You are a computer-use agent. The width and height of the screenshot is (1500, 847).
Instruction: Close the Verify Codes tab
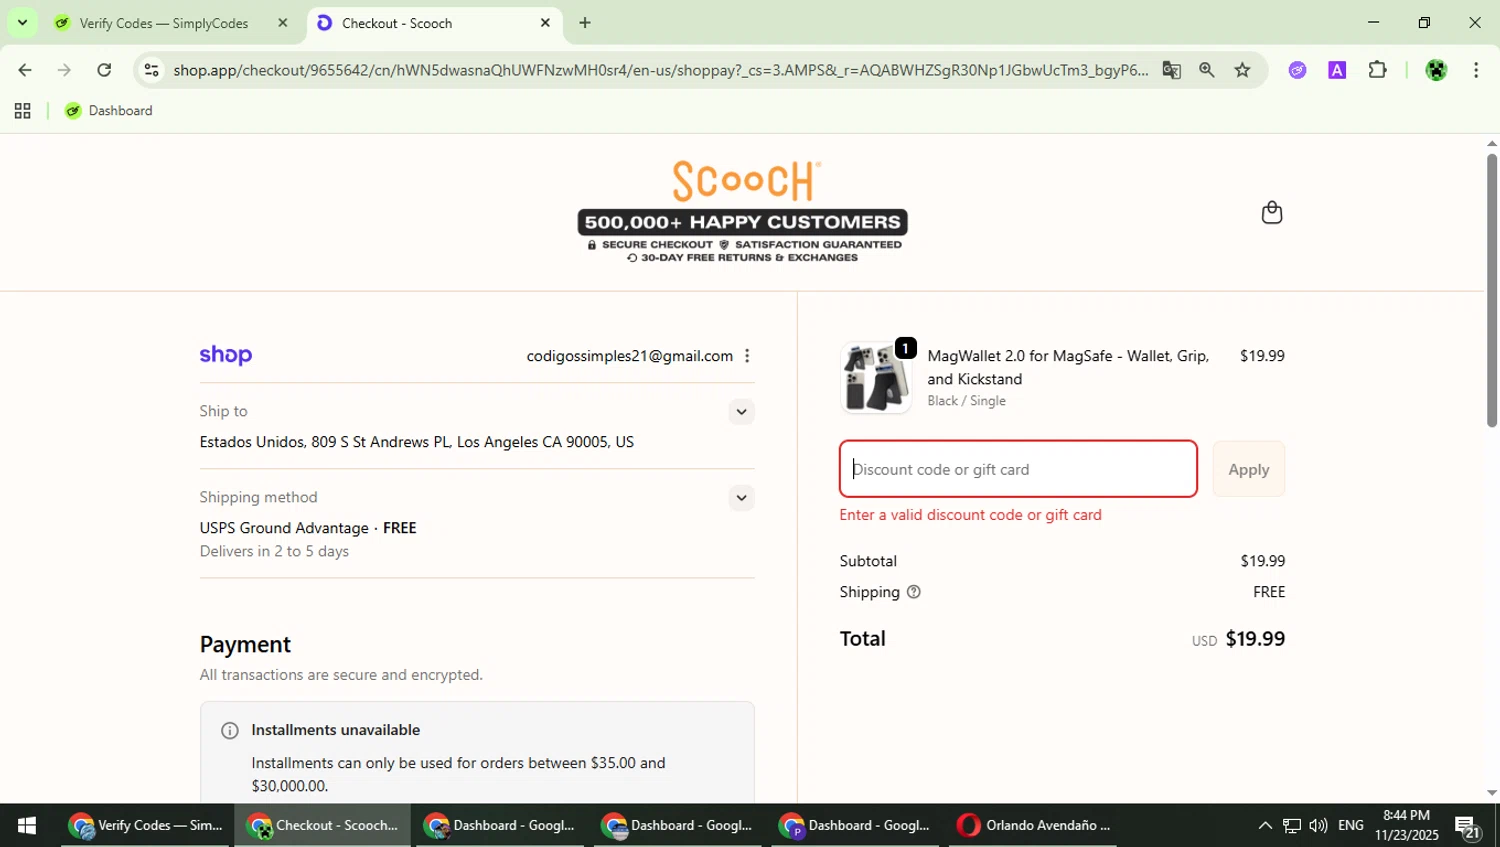283,22
